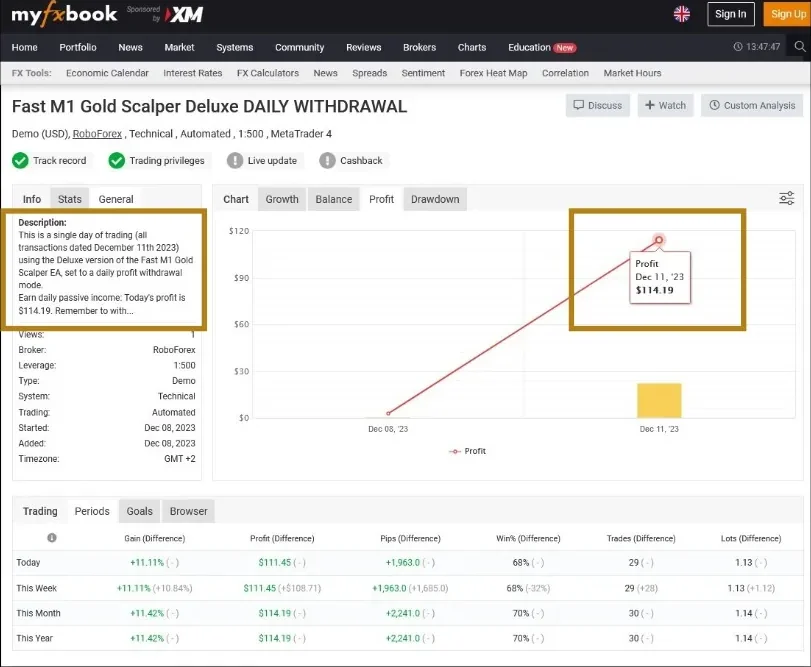Click the Dec 11 profit data point

659,240
